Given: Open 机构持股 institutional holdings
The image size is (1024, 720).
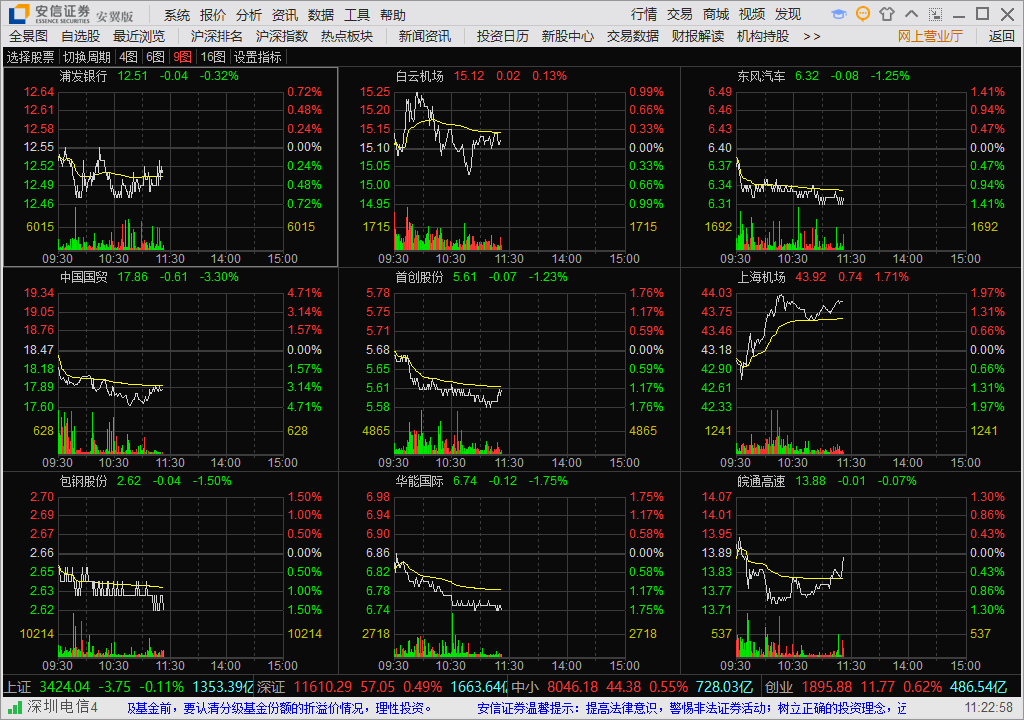Looking at the screenshot, I should (x=763, y=36).
